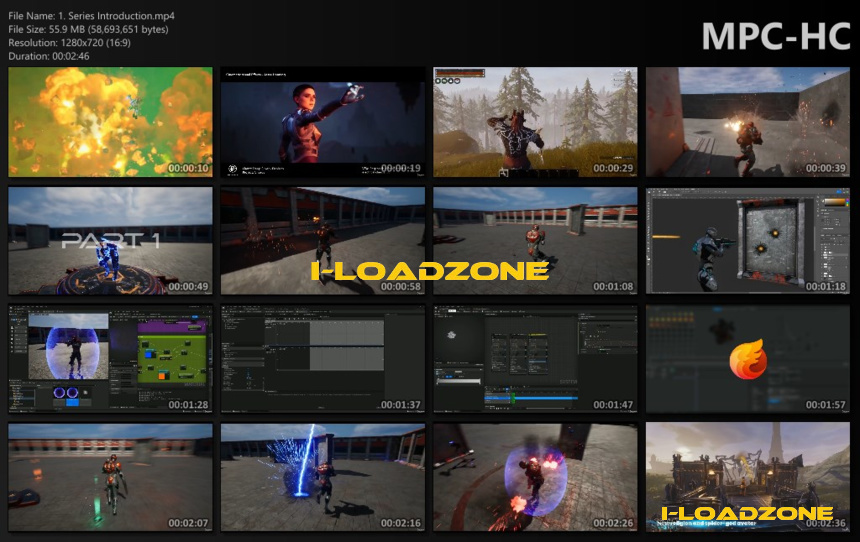Open the thumbnail stamped 00:00:39
This screenshot has height=542, width=860.
[x=748, y=122]
